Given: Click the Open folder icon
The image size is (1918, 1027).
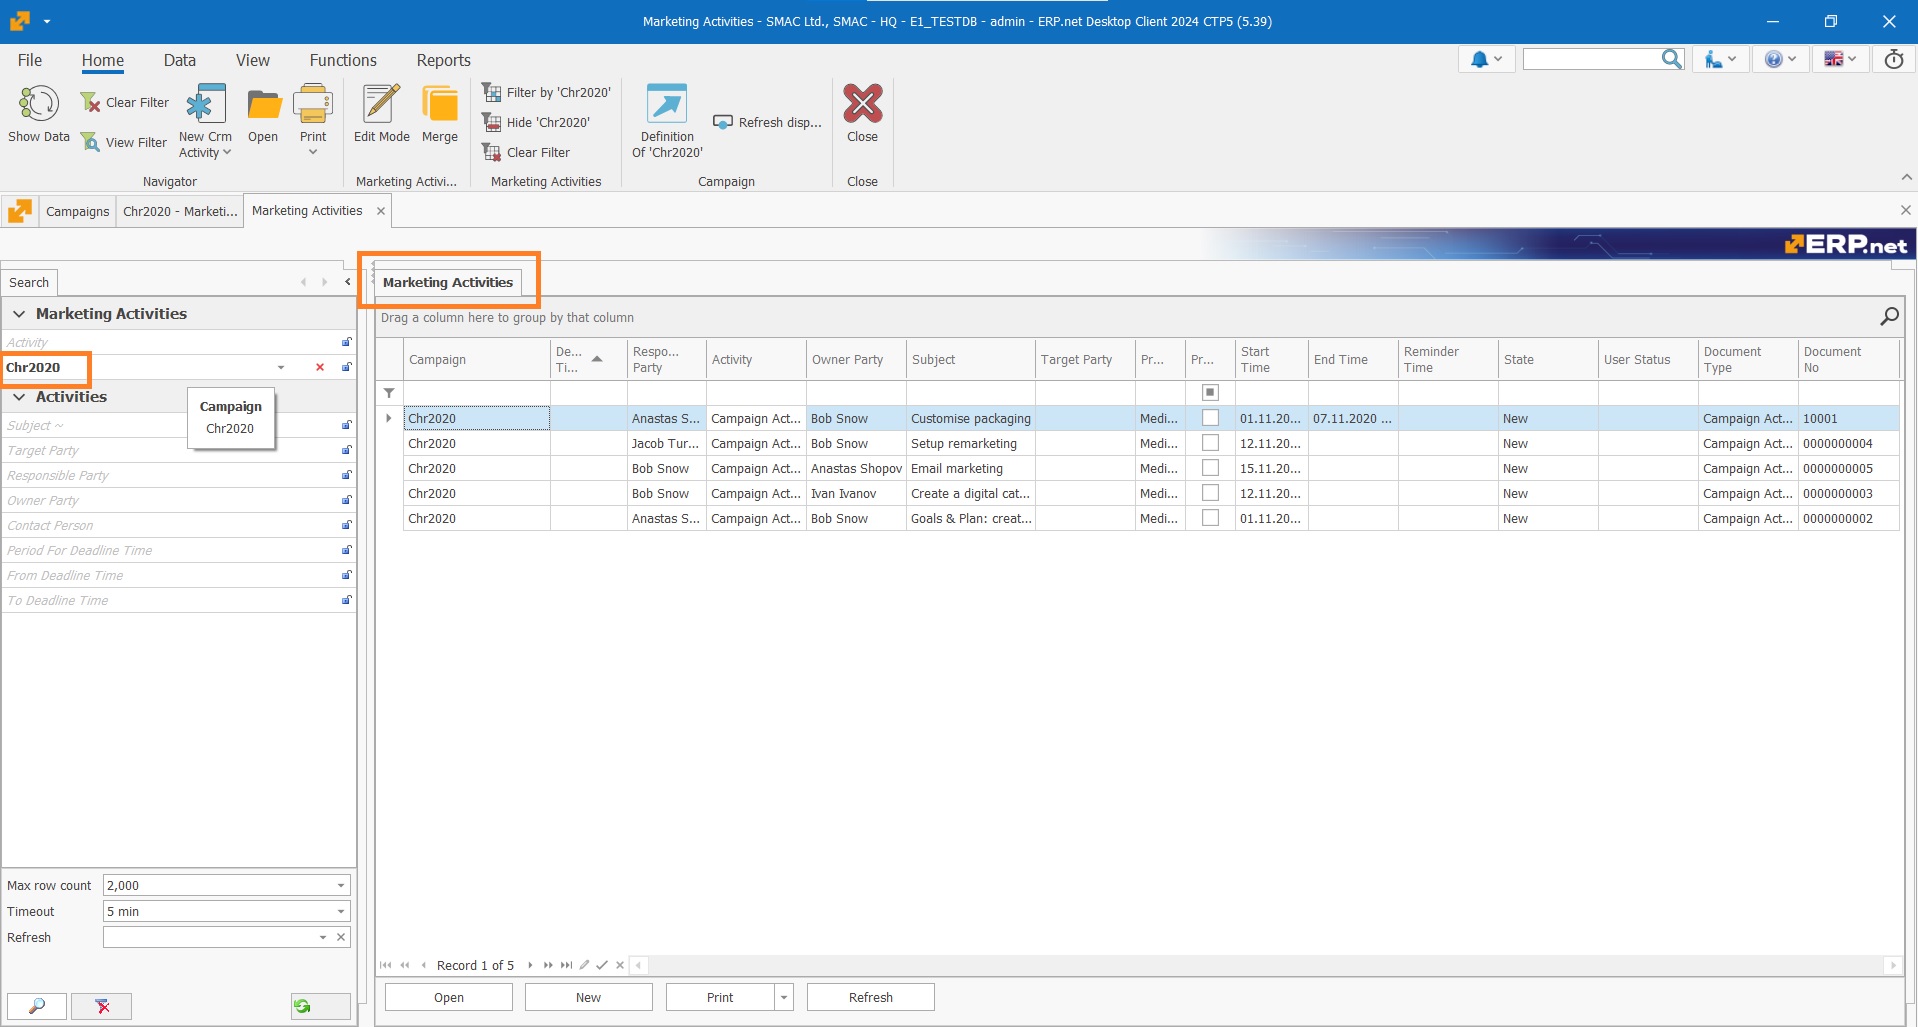Looking at the screenshot, I should coord(264,105).
